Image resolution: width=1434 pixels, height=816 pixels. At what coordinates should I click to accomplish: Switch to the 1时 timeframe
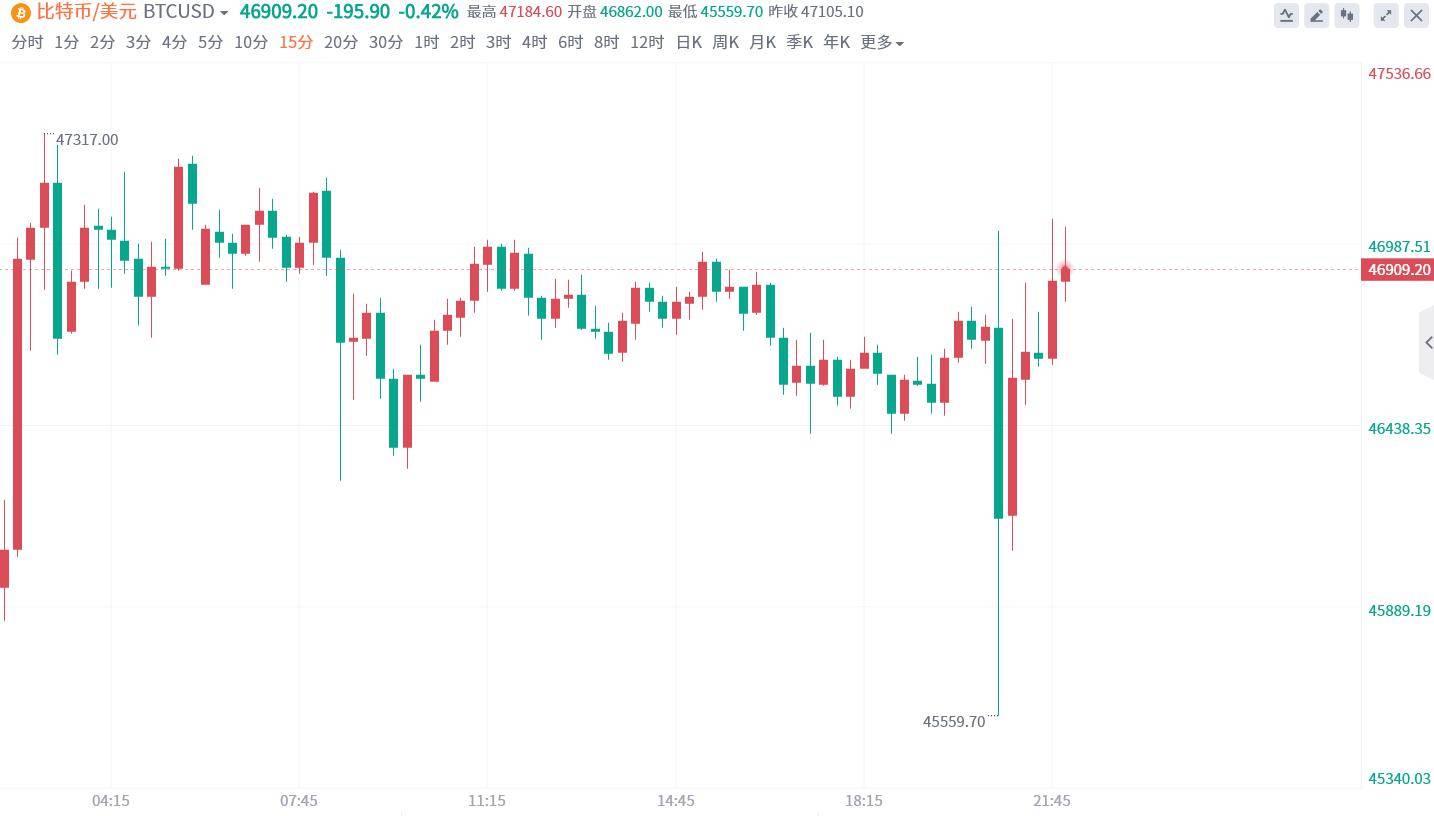coord(426,42)
